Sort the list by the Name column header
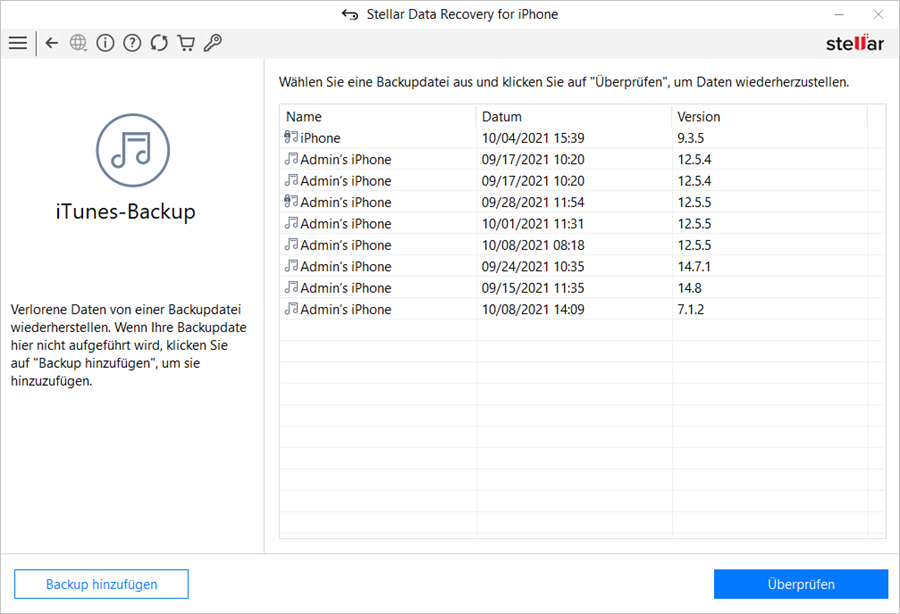Image resolution: width=900 pixels, height=614 pixels. point(378,116)
